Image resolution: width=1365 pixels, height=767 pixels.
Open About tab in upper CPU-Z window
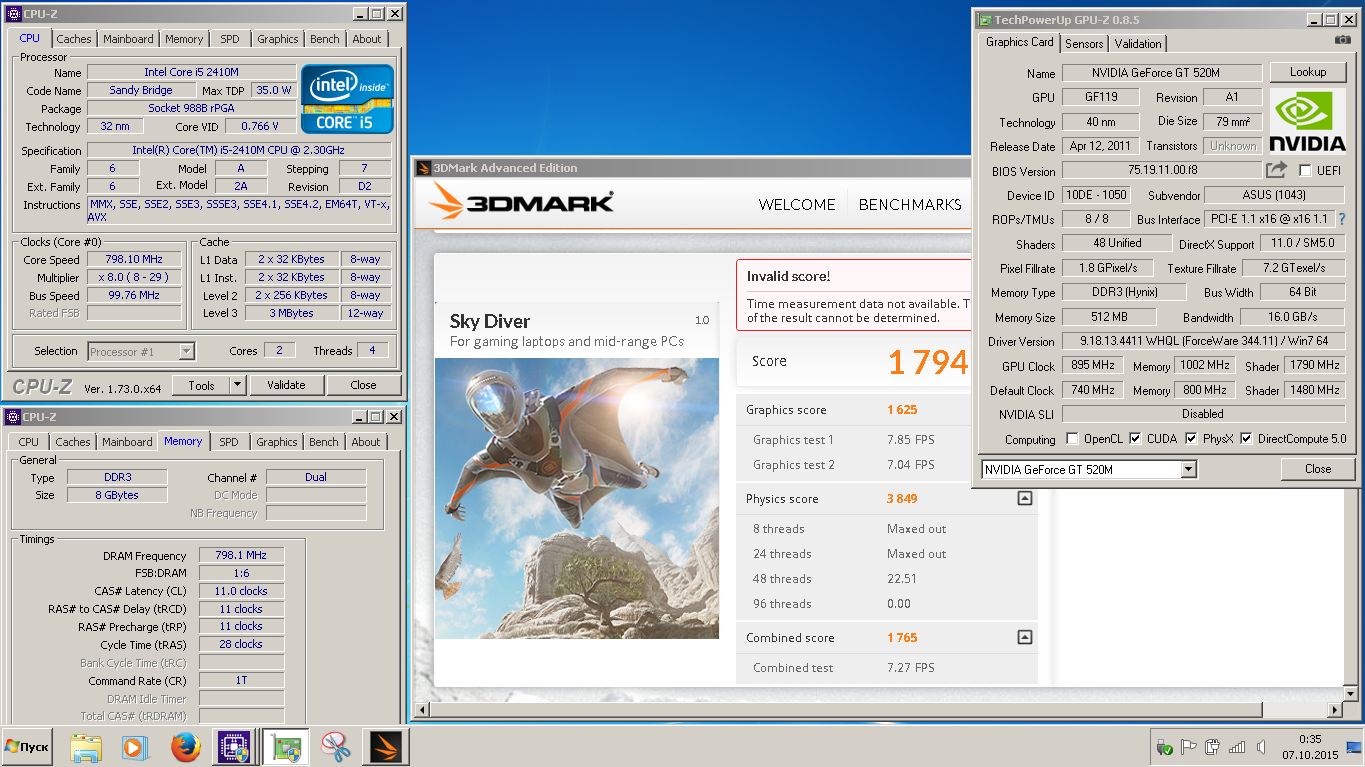[x=367, y=39]
